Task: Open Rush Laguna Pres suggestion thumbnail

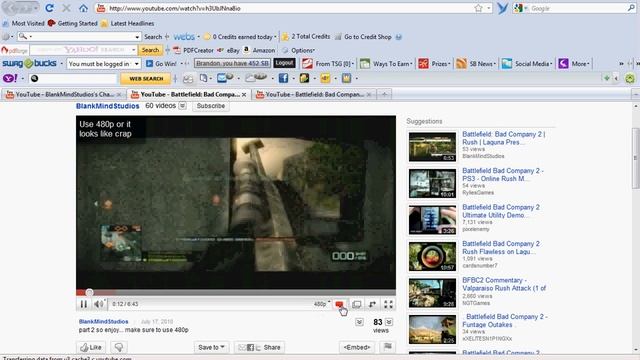Action: [x=433, y=147]
